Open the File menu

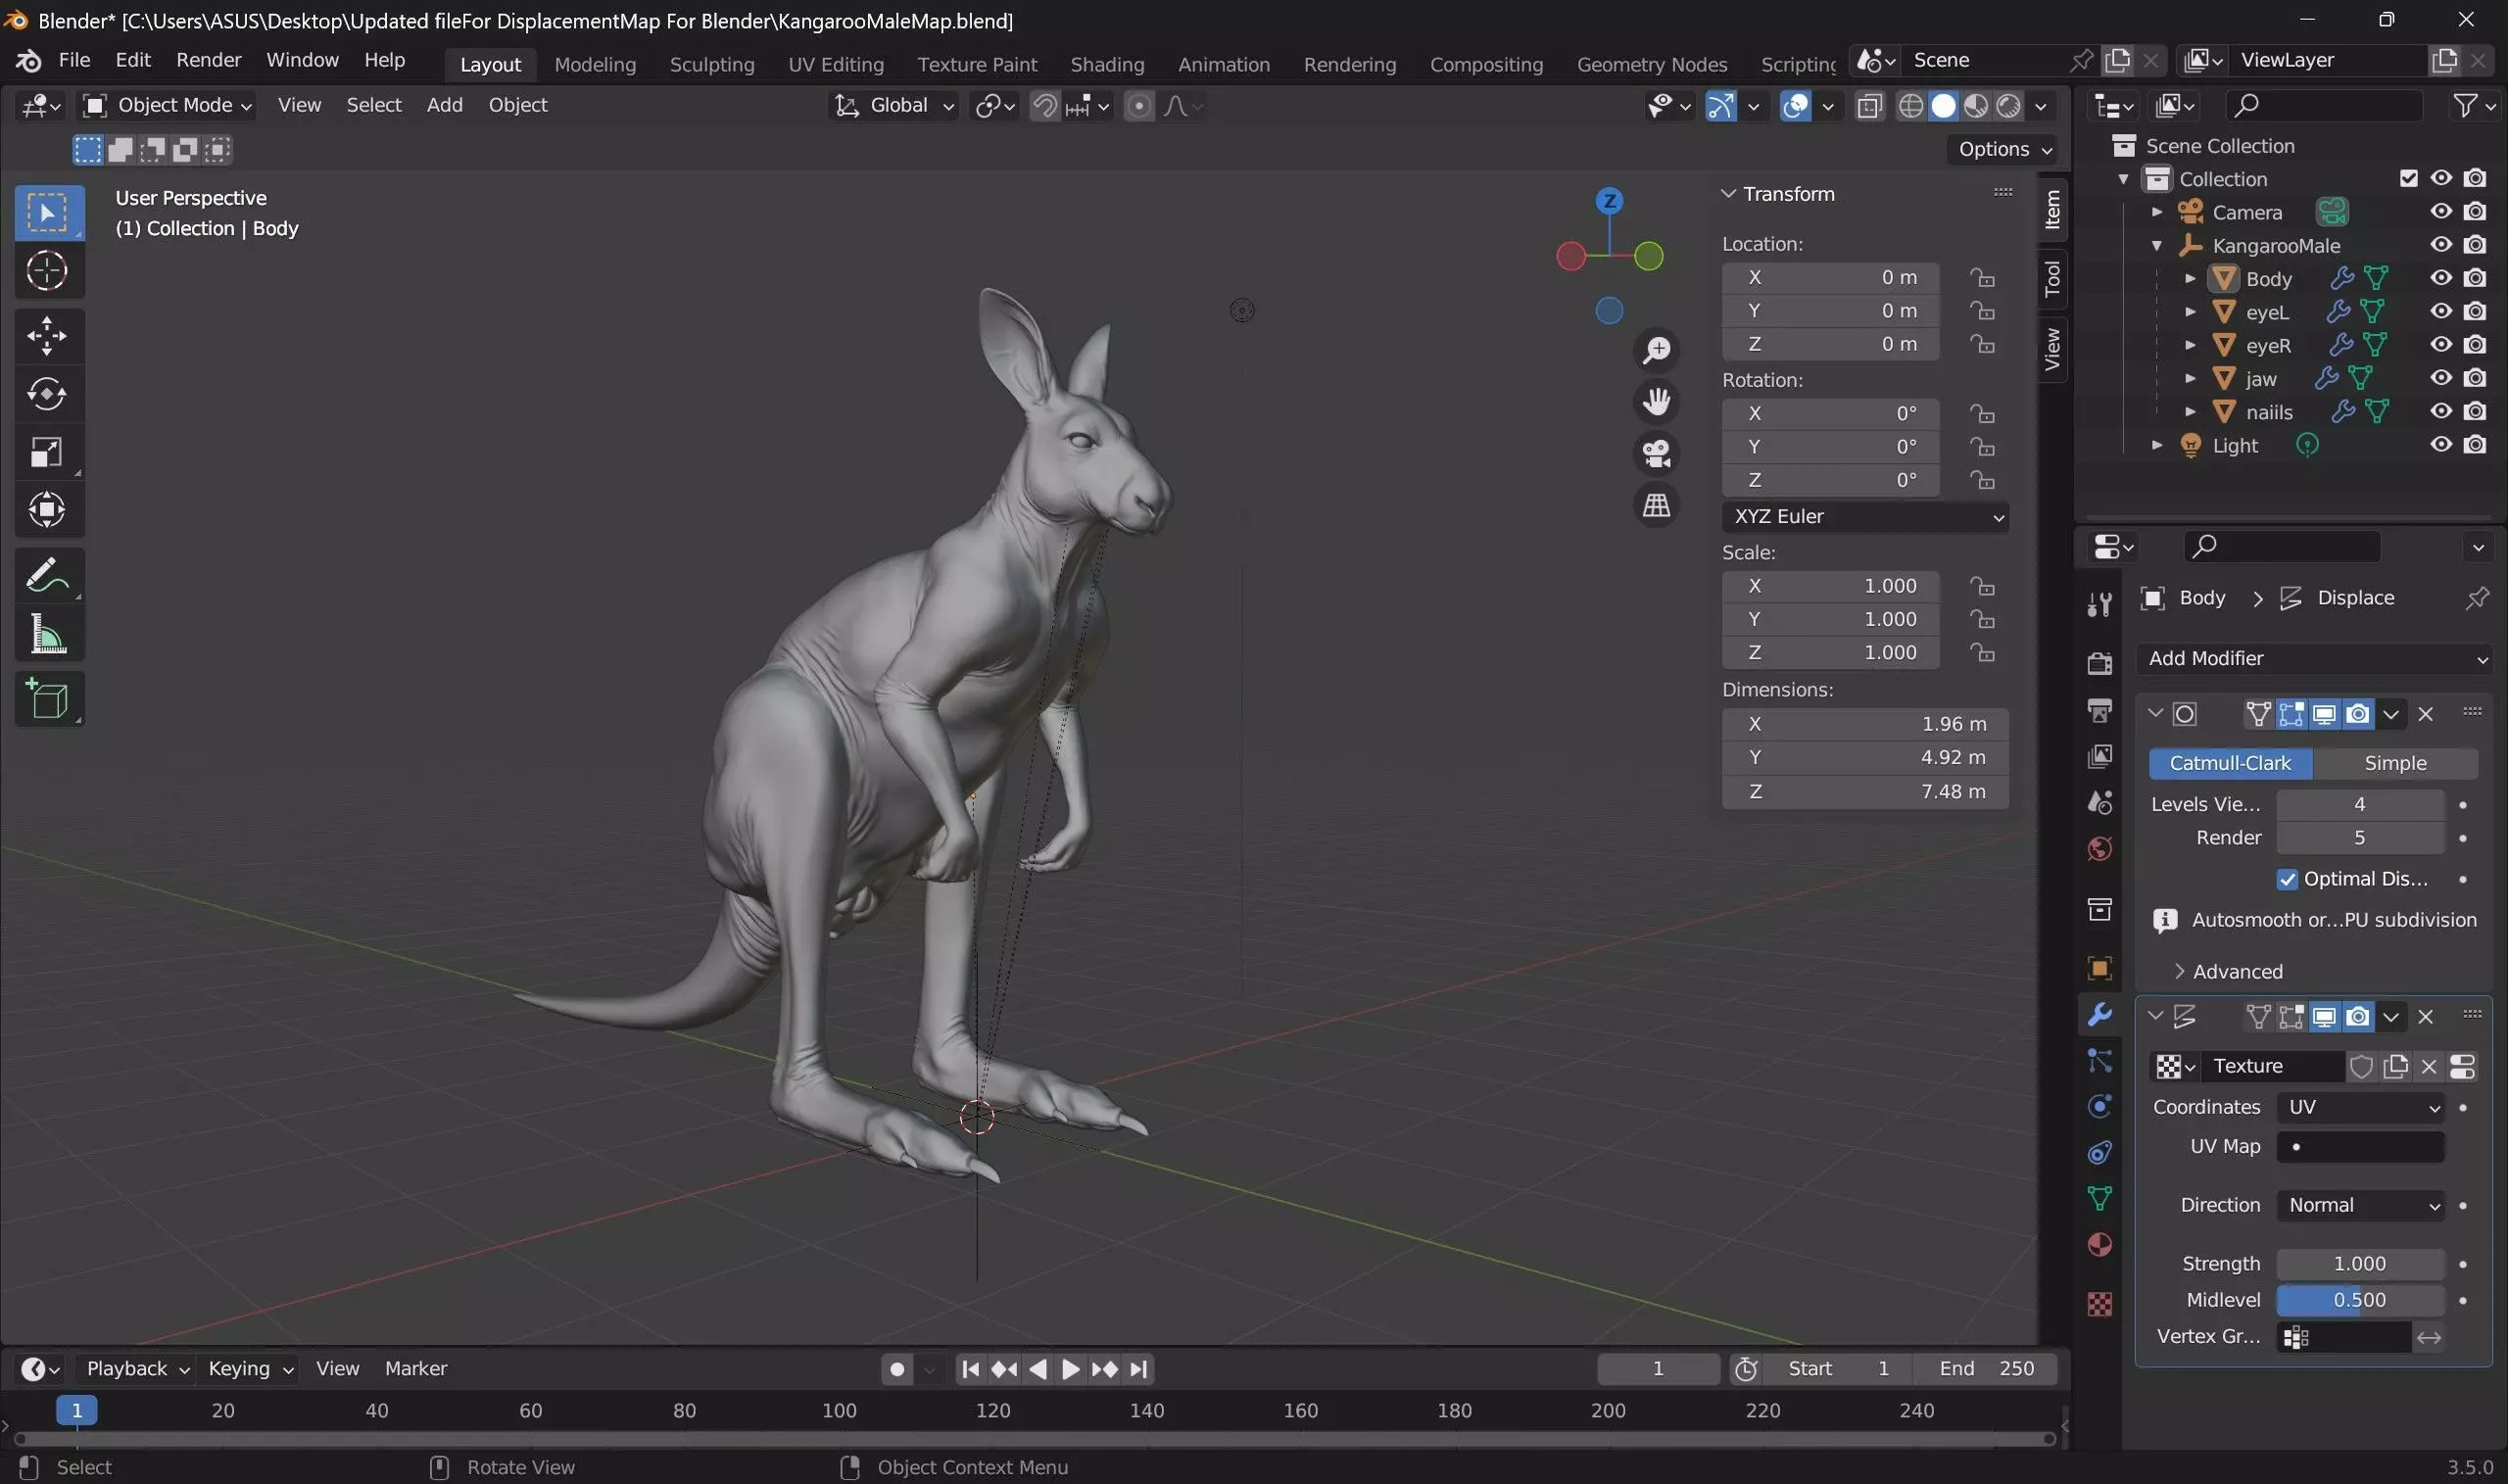point(74,60)
